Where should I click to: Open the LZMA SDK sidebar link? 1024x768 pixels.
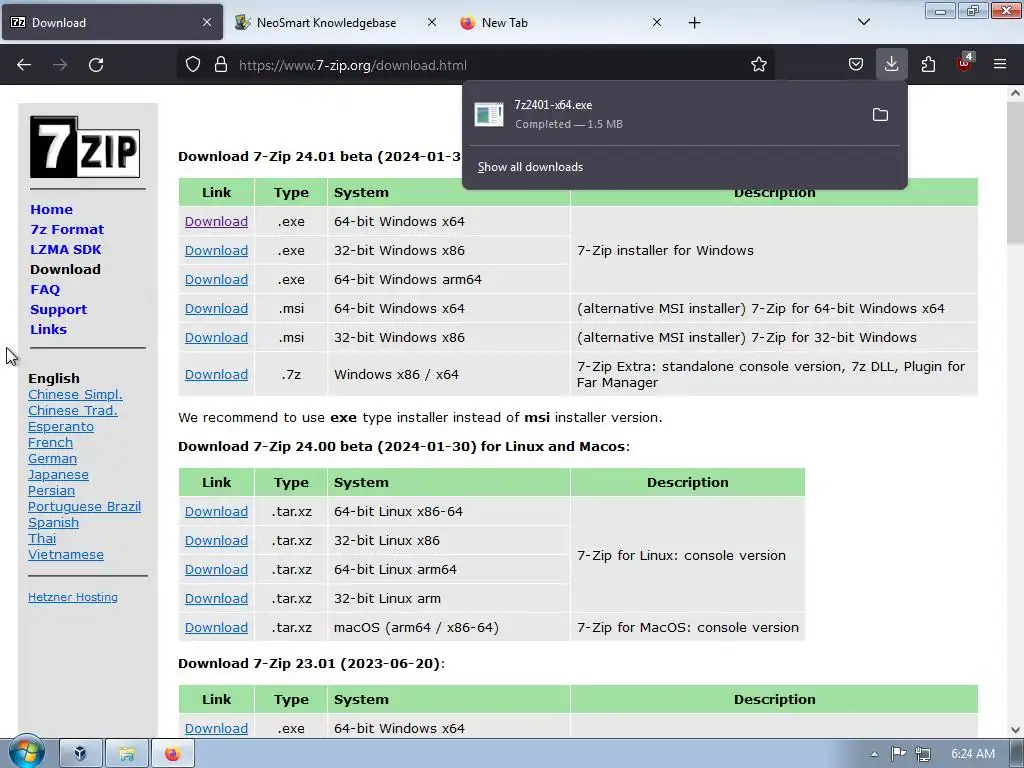coord(66,249)
